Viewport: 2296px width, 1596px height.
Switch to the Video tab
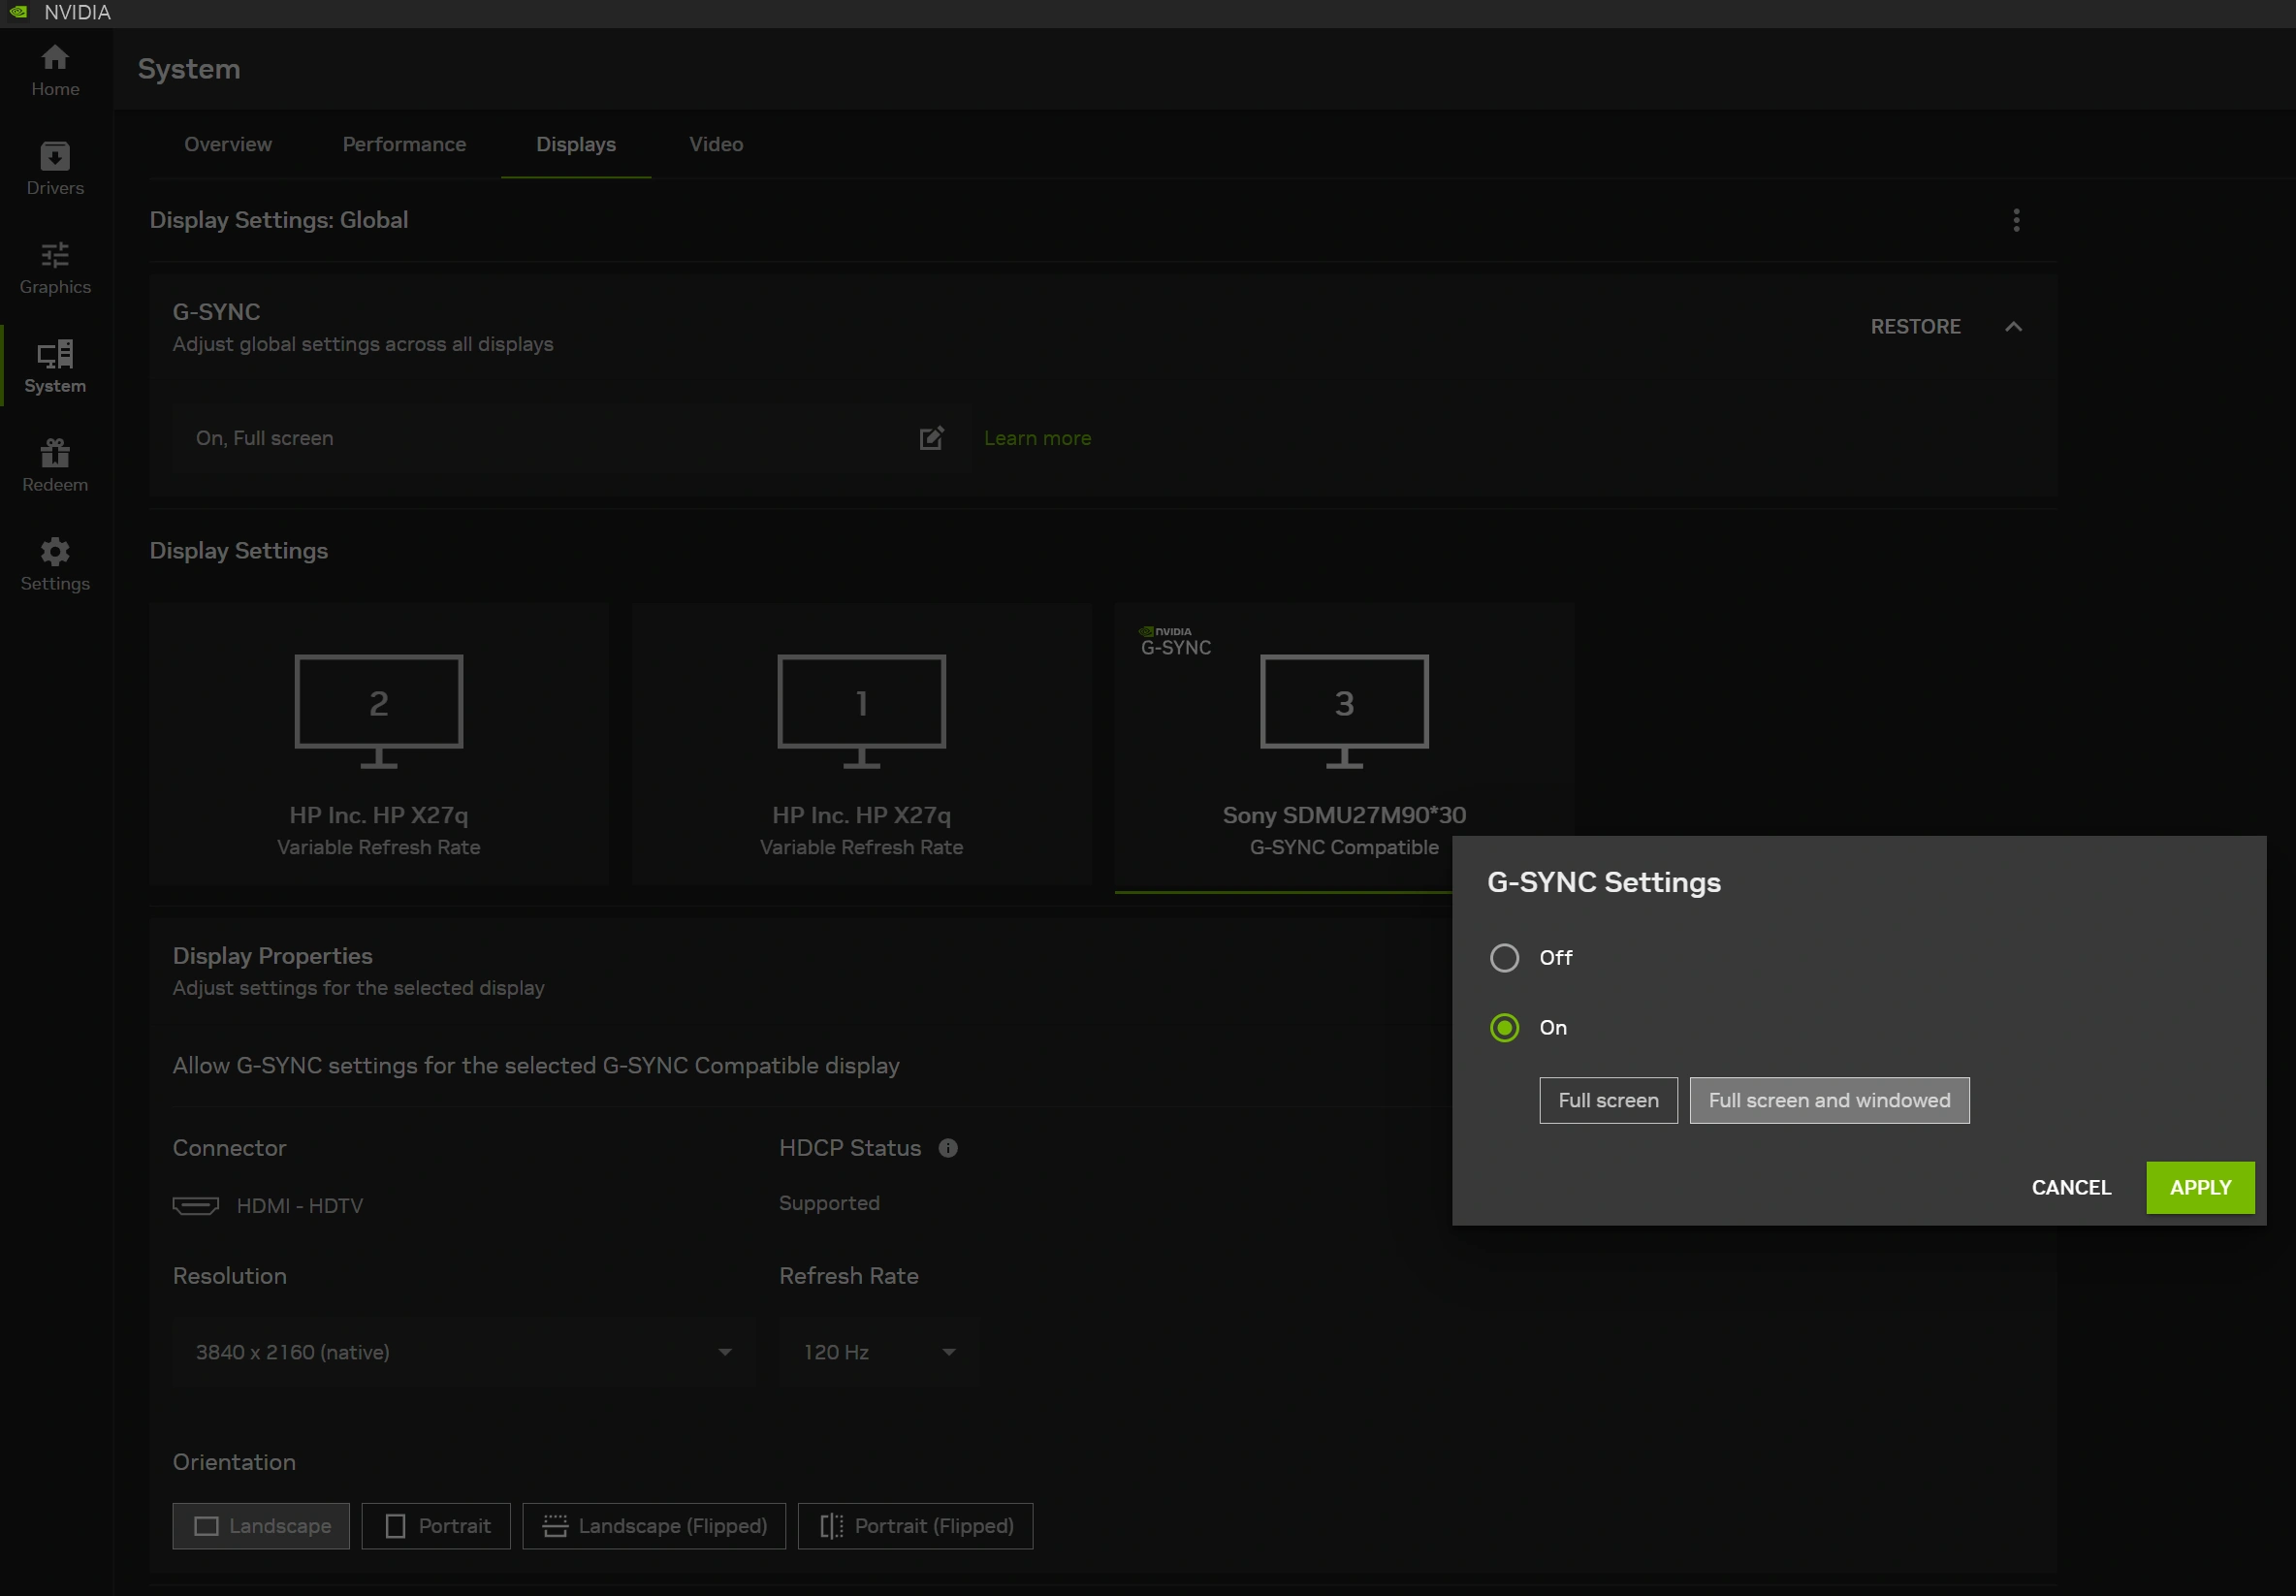pyautogui.click(x=716, y=144)
